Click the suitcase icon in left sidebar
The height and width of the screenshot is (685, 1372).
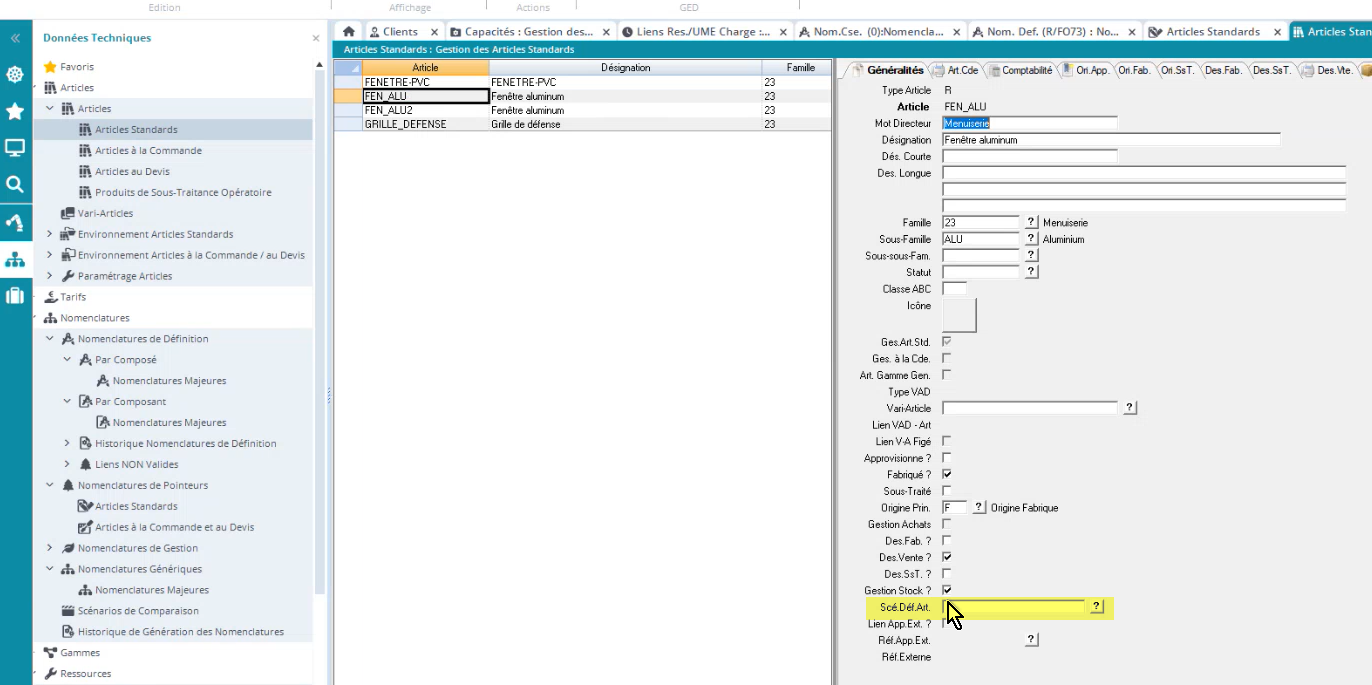point(15,295)
